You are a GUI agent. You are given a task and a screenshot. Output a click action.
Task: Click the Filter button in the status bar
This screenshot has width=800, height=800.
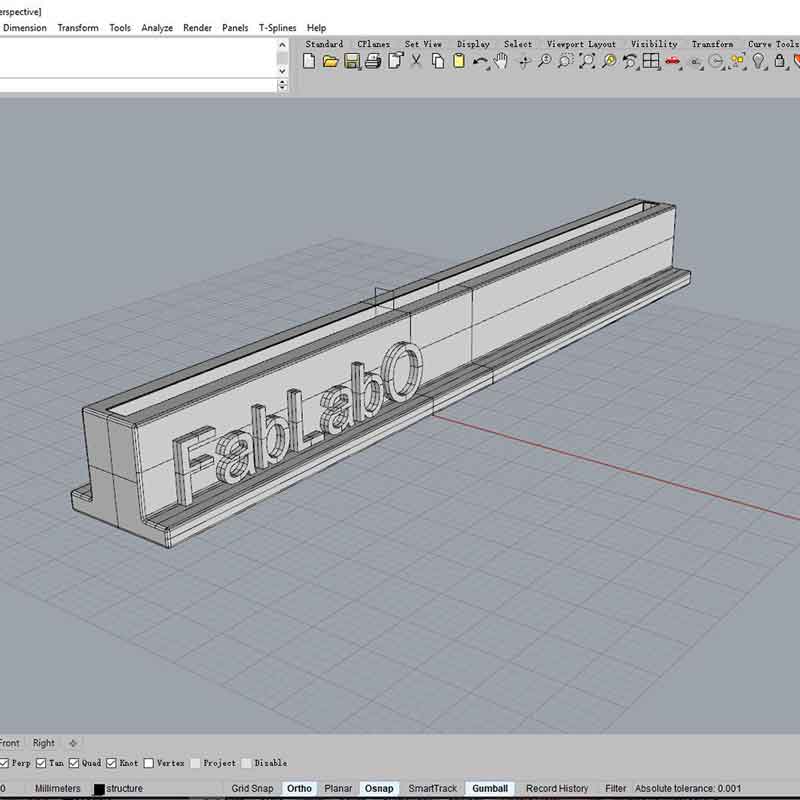(x=615, y=788)
